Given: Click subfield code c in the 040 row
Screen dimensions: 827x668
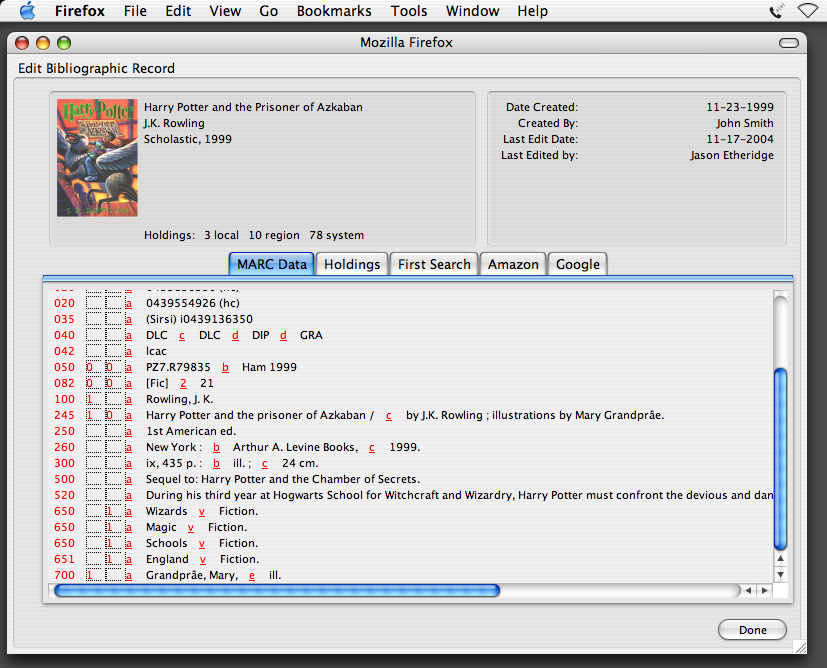Looking at the screenshot, I should coord(182,335).
